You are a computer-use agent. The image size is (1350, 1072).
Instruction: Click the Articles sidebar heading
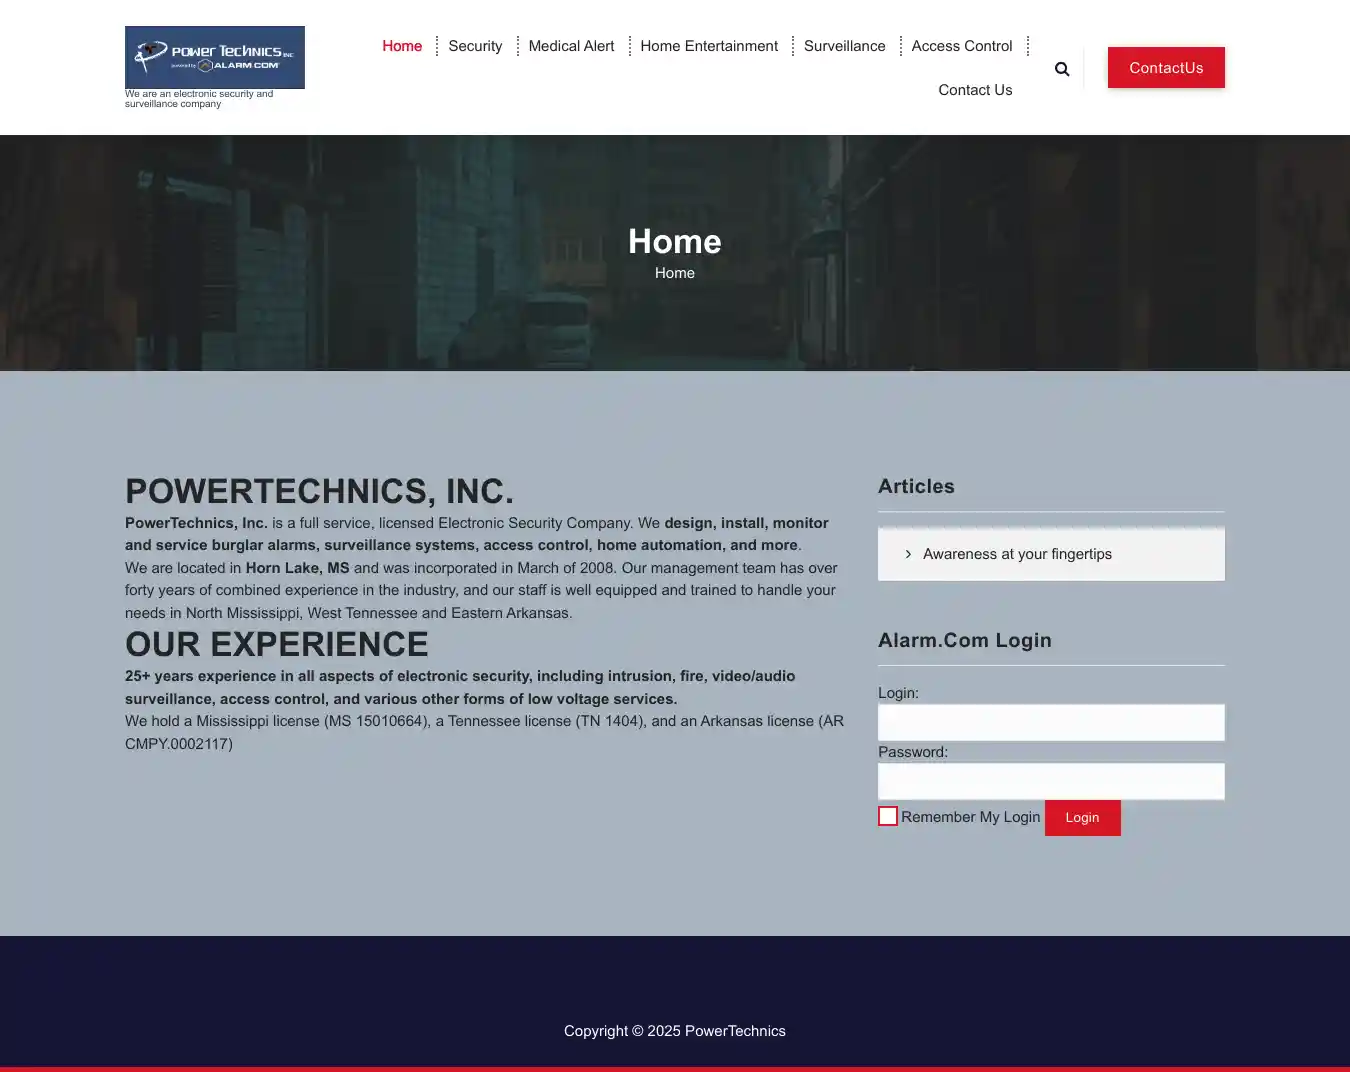pos(916,486)
